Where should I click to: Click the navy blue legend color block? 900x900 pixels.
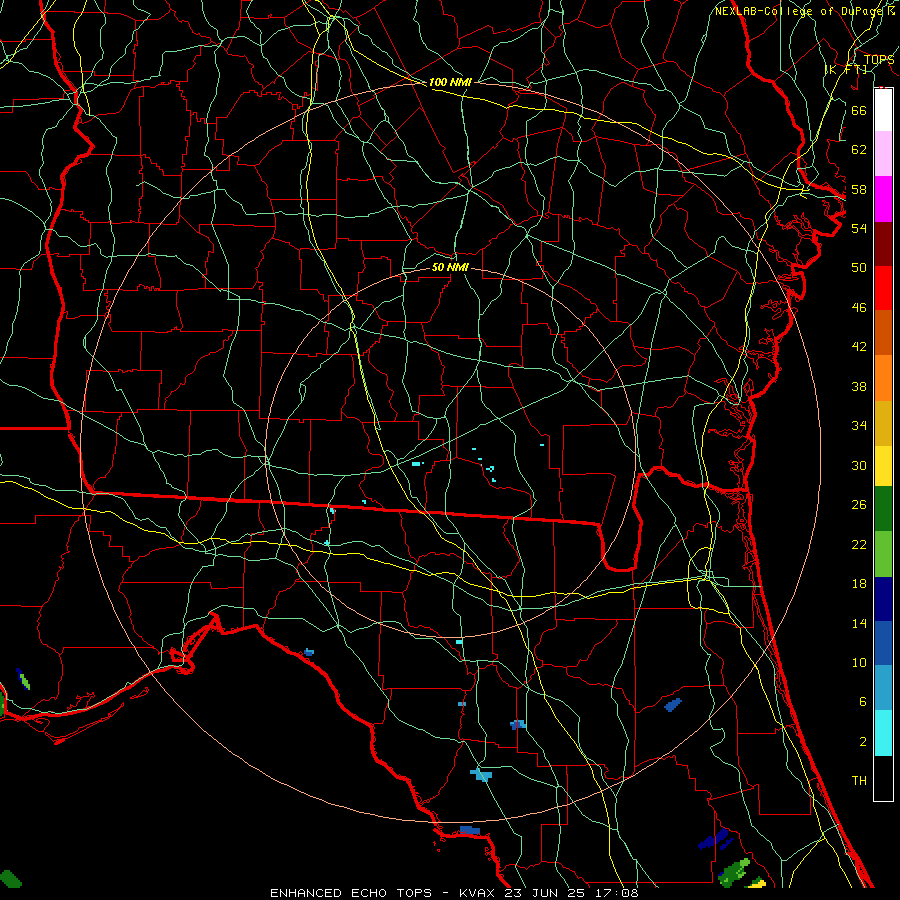point(883,599)
